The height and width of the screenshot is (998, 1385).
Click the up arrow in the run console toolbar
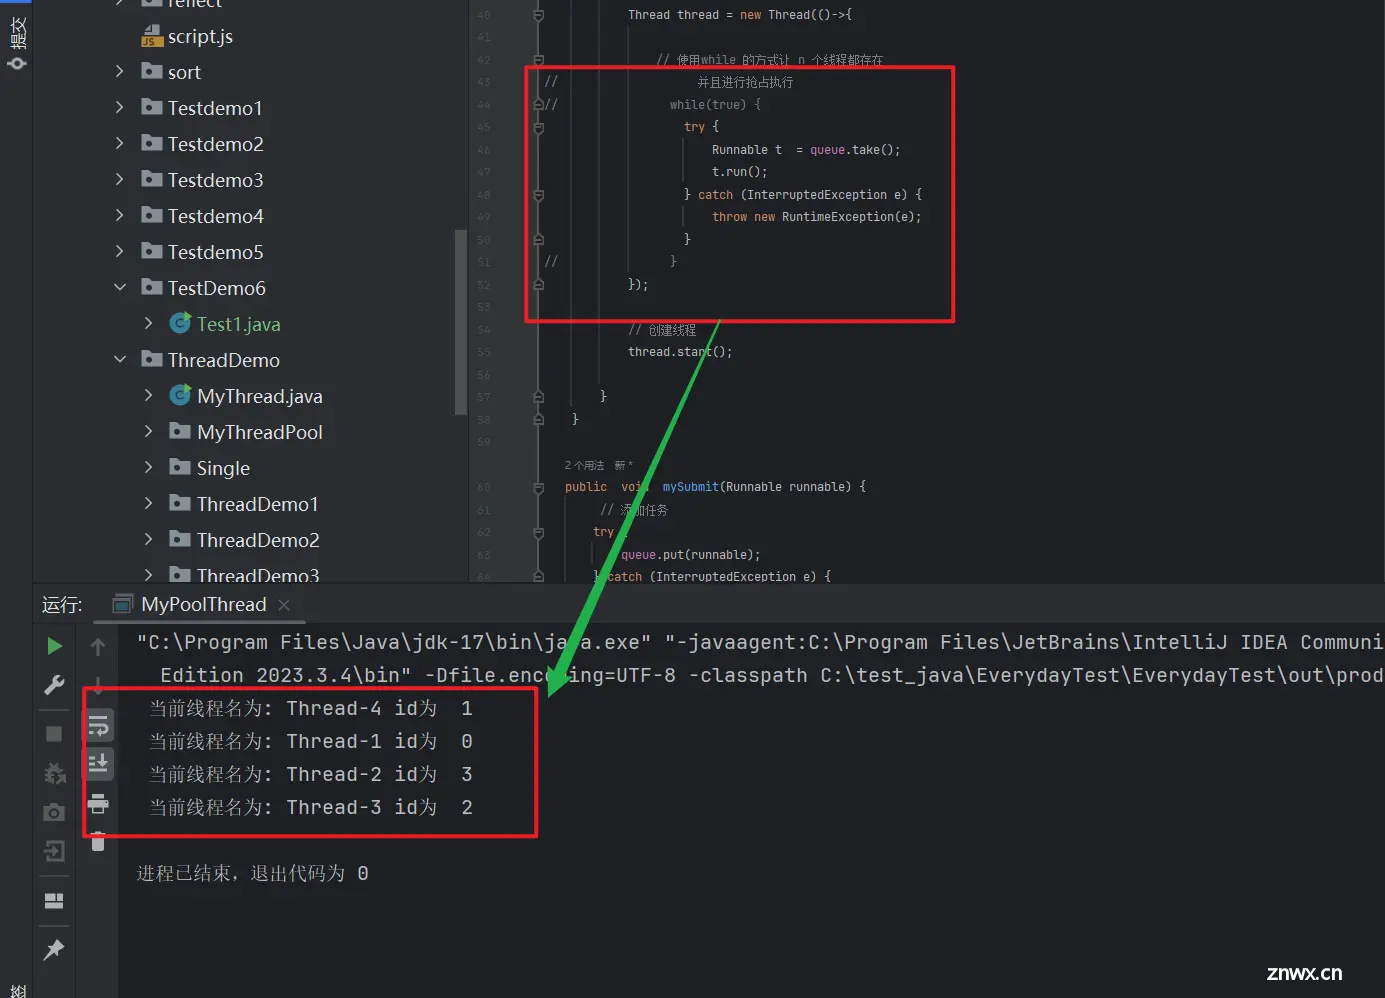pos(98,646)
